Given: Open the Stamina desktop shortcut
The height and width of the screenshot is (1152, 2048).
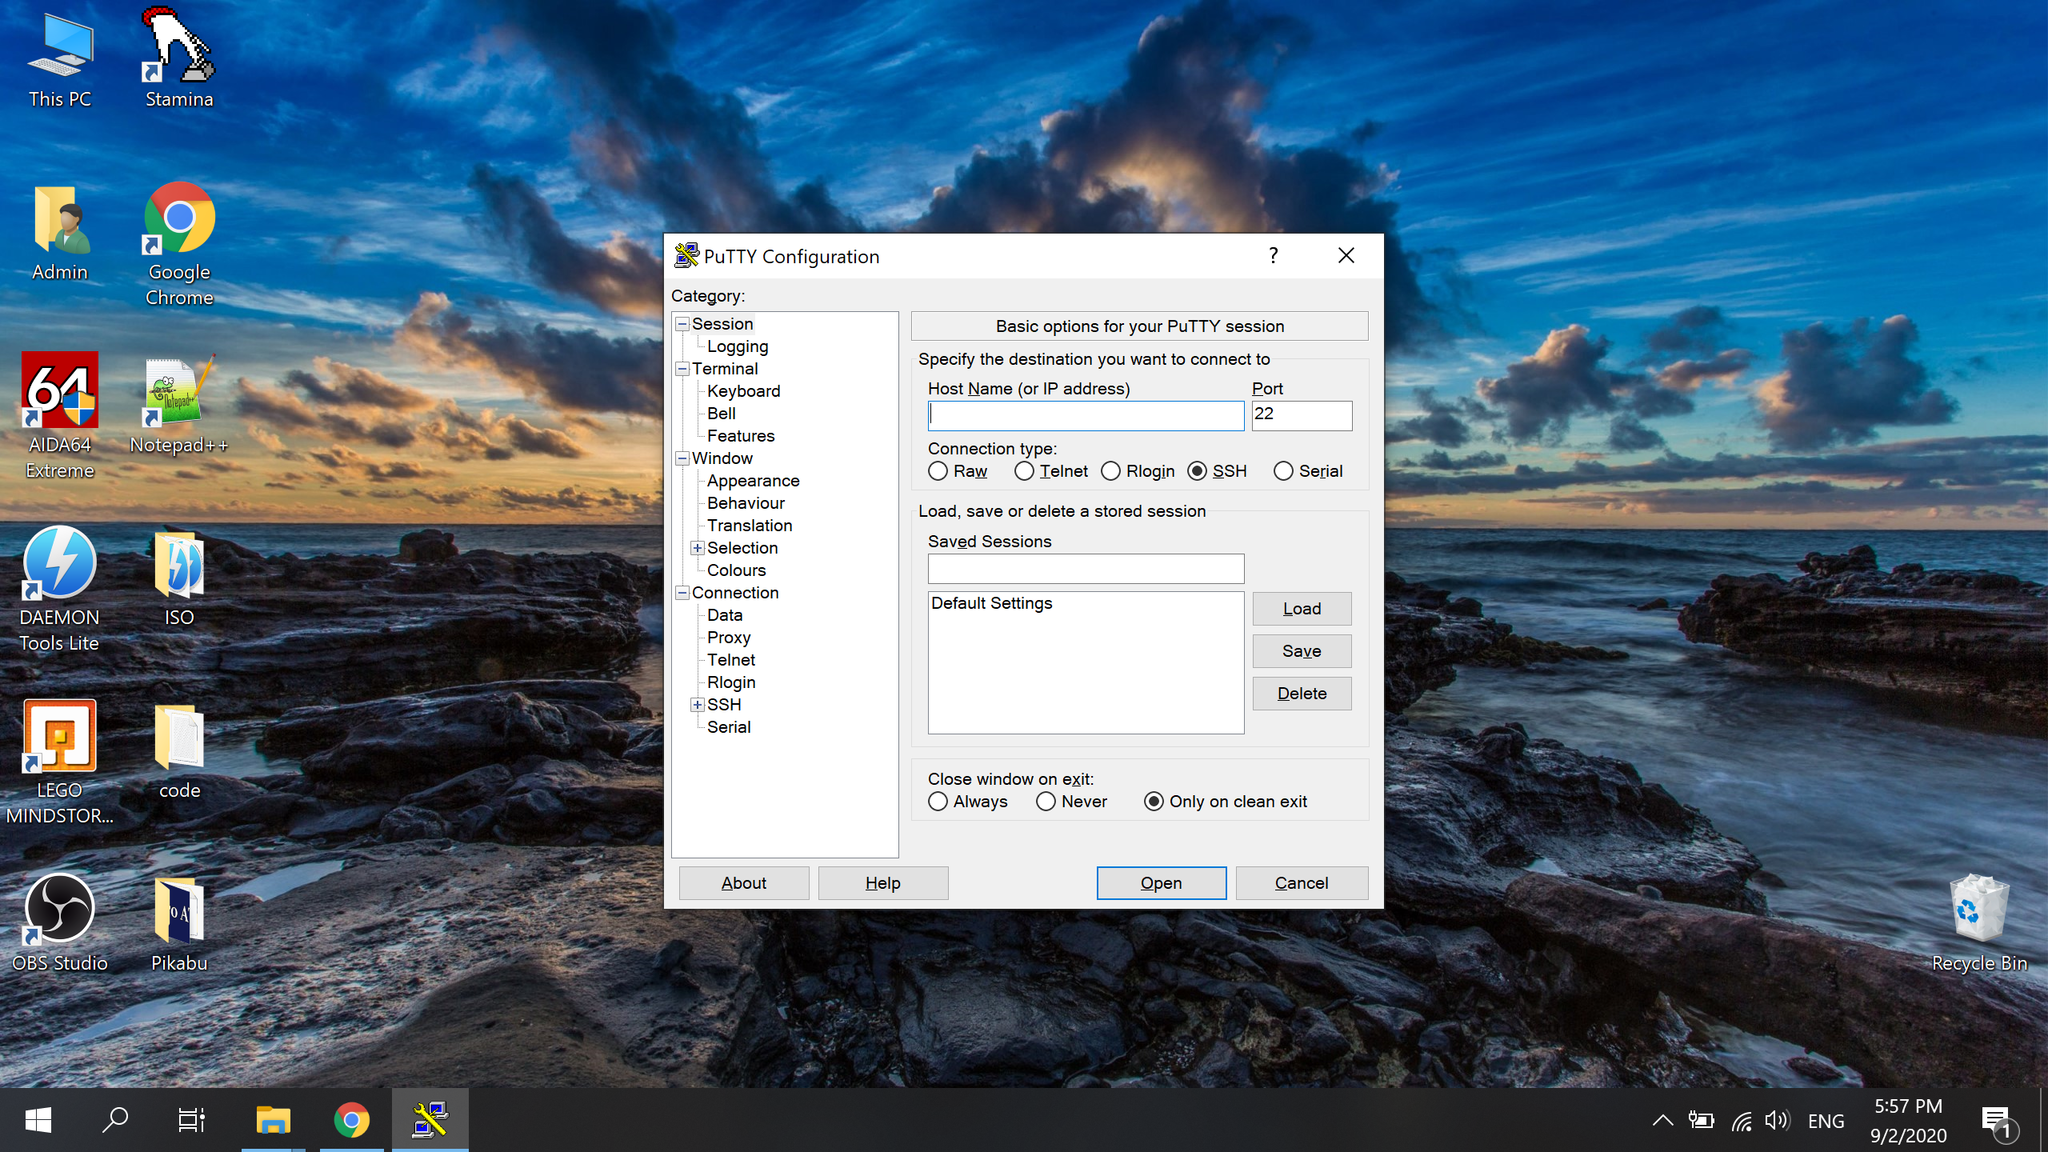Looking at the screenshot, I should tap(179, 60).
